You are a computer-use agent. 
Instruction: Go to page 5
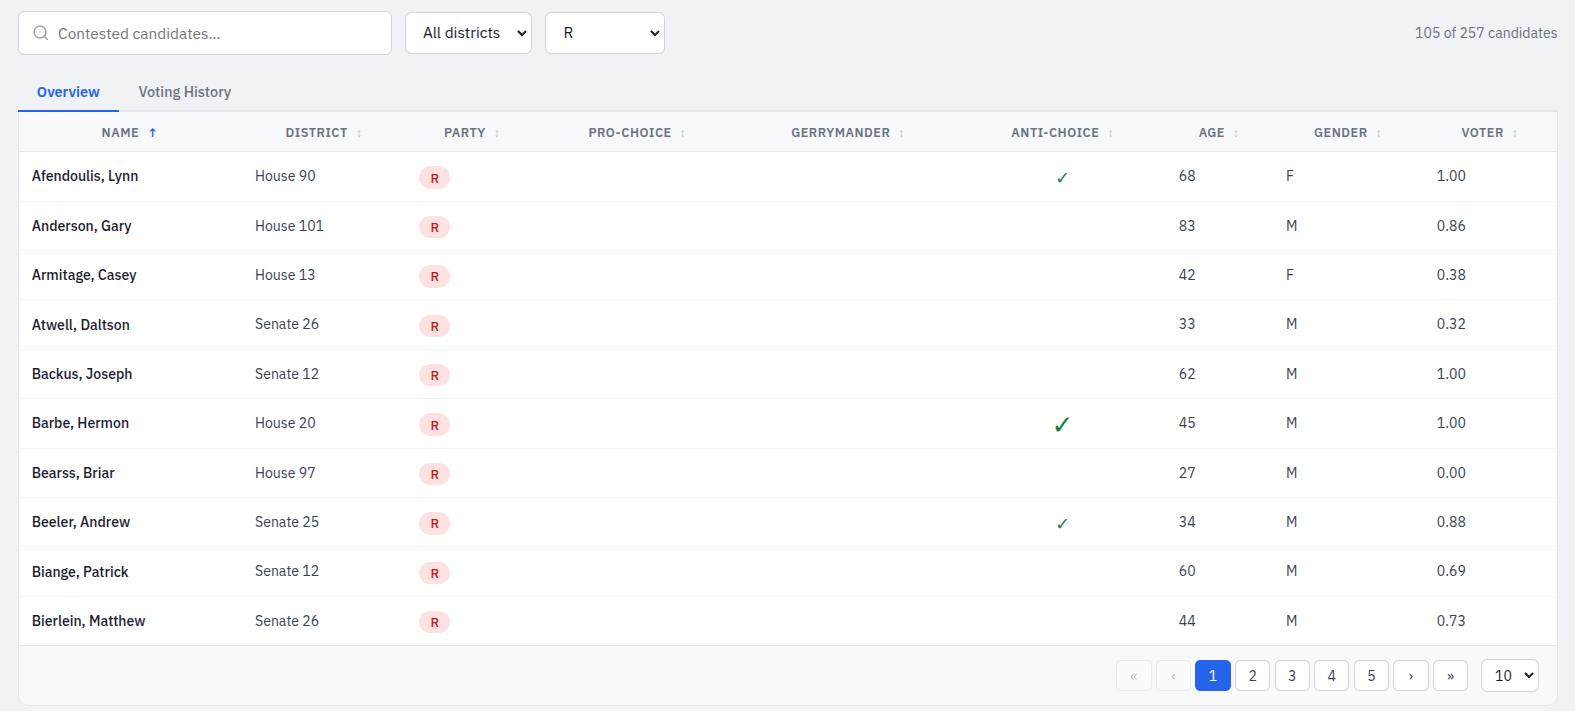click(1371, 676)
